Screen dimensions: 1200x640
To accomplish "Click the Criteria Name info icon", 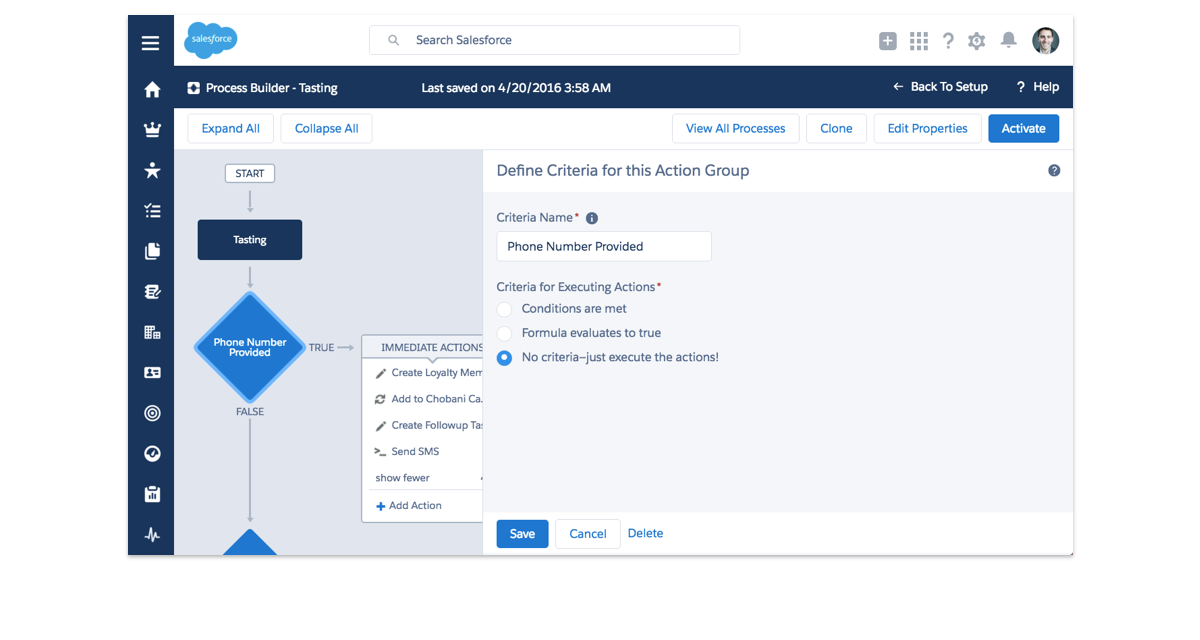I will tap(591, 218).
